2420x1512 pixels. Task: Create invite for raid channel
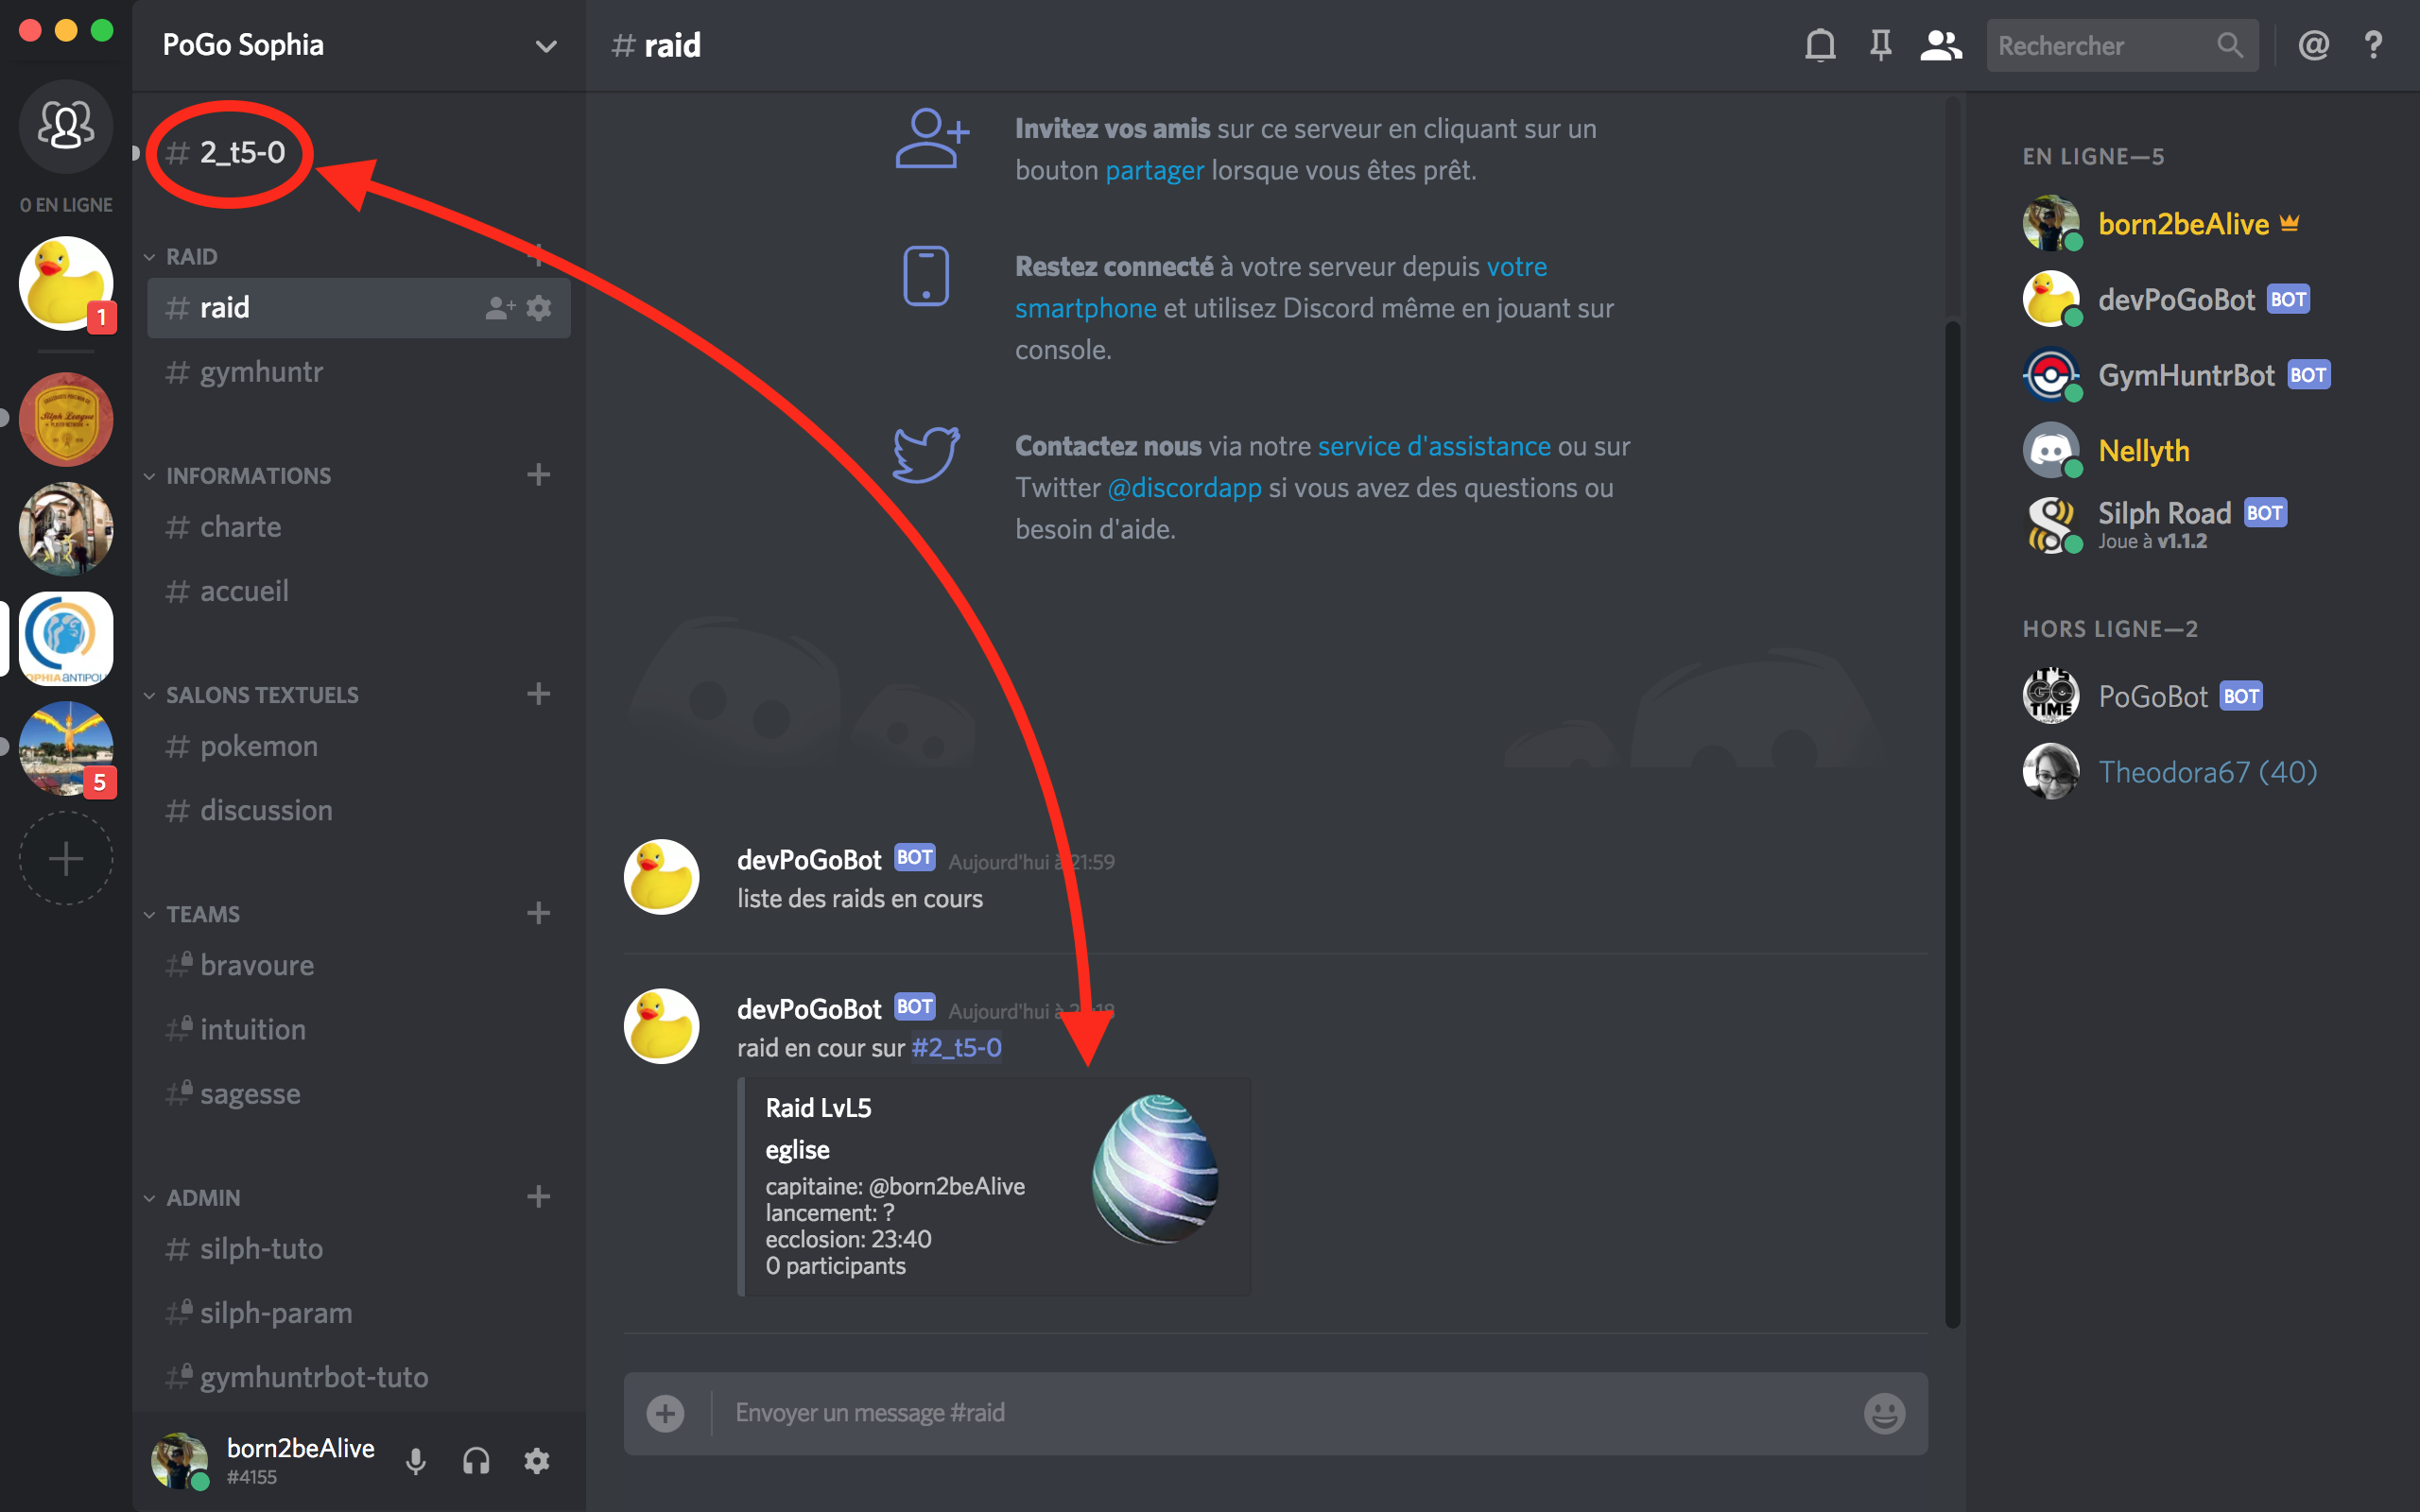(500, 308)
